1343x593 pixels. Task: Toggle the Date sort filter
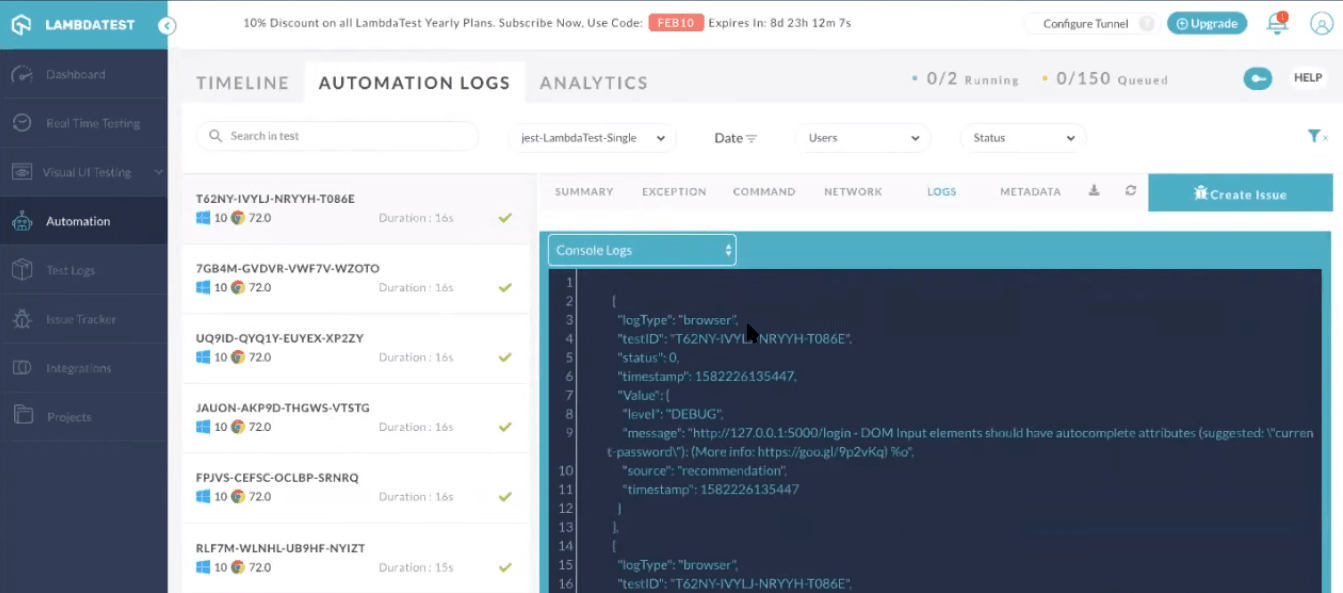coord(736,138)
